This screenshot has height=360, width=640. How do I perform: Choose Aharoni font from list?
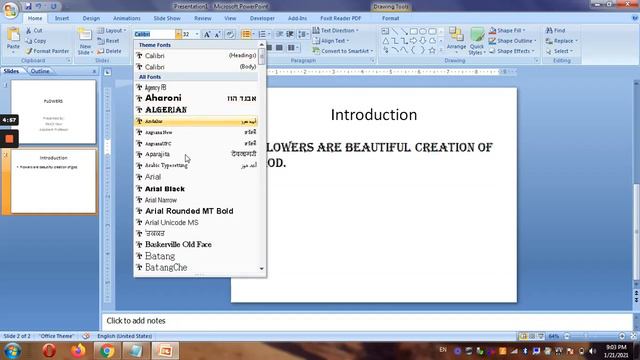[x=197, y=98]
